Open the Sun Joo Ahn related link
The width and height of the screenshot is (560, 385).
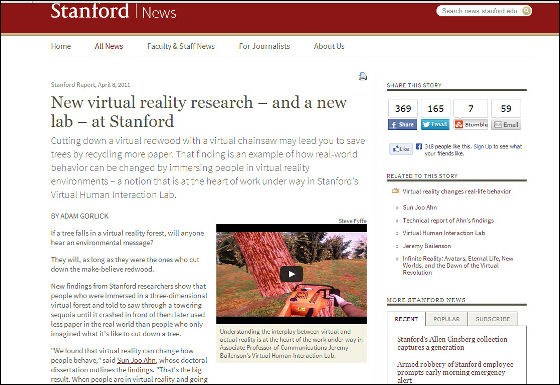(420, 208)
